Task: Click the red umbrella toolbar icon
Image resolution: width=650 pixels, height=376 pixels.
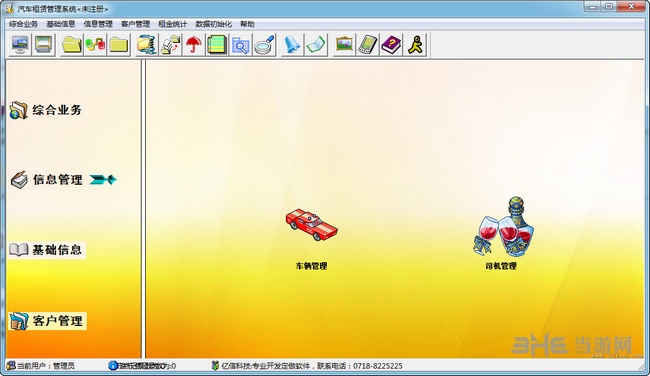Action: 193,45
